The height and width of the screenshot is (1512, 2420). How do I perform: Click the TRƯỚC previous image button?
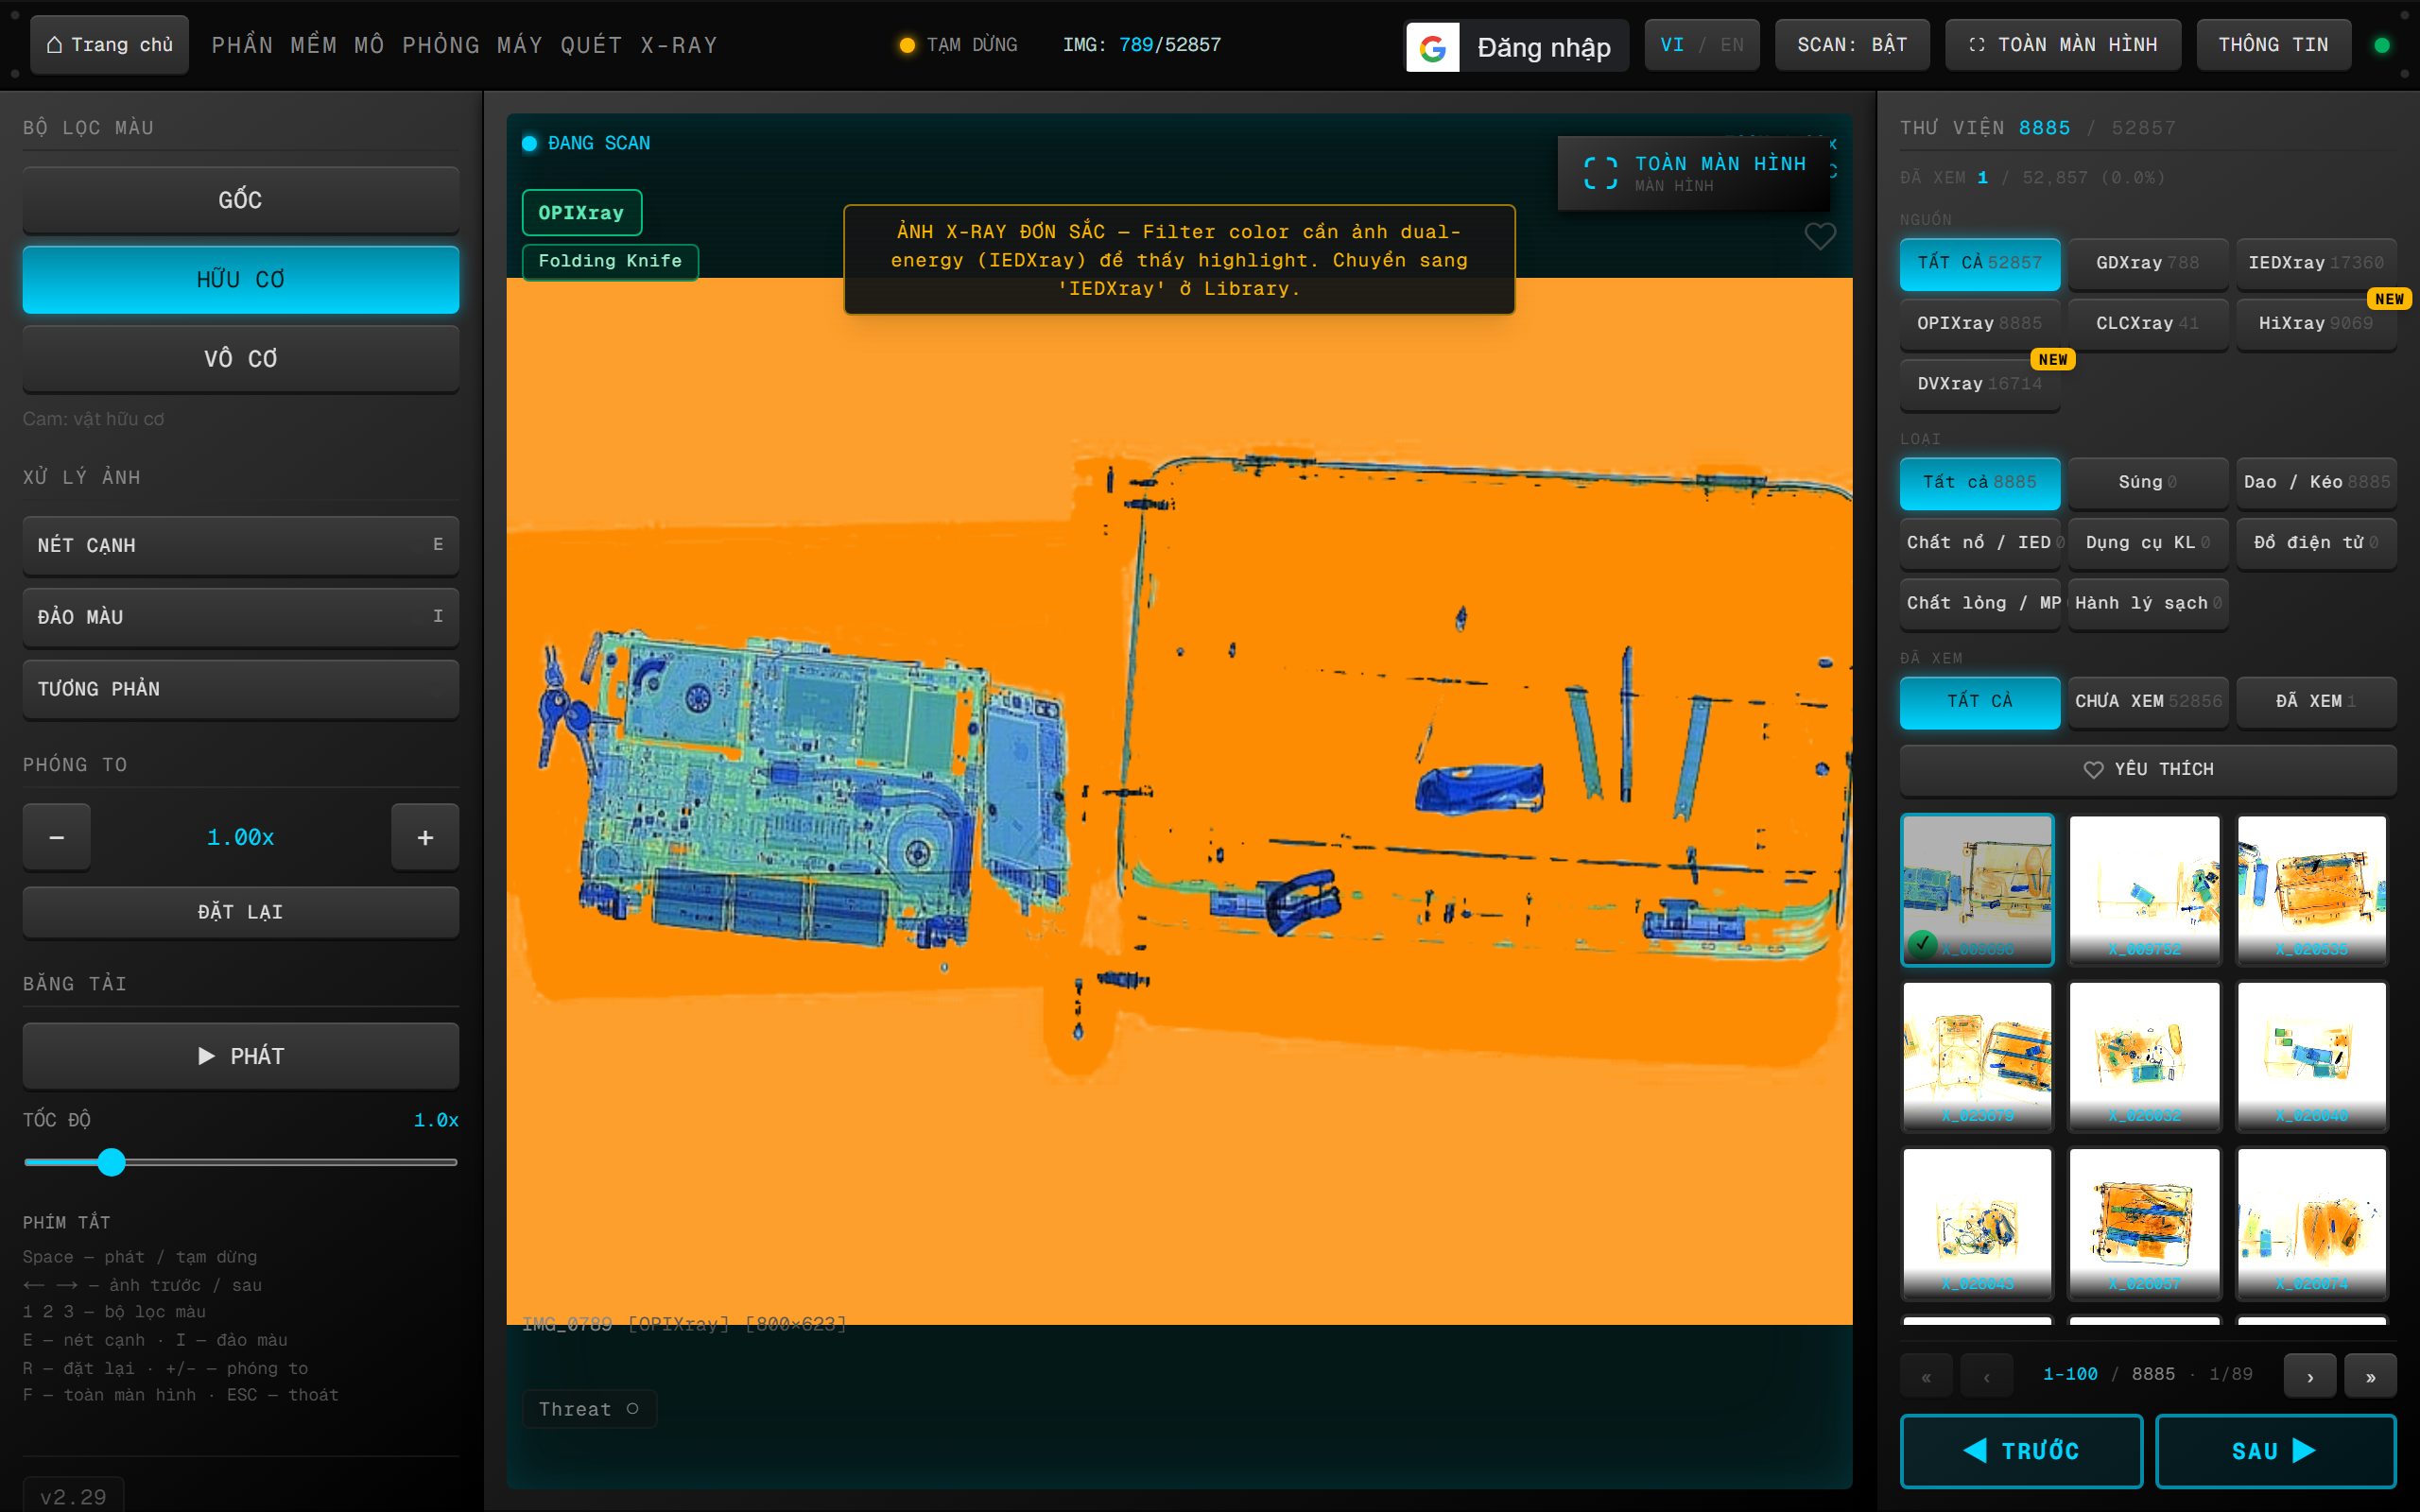point(2021,1451)
